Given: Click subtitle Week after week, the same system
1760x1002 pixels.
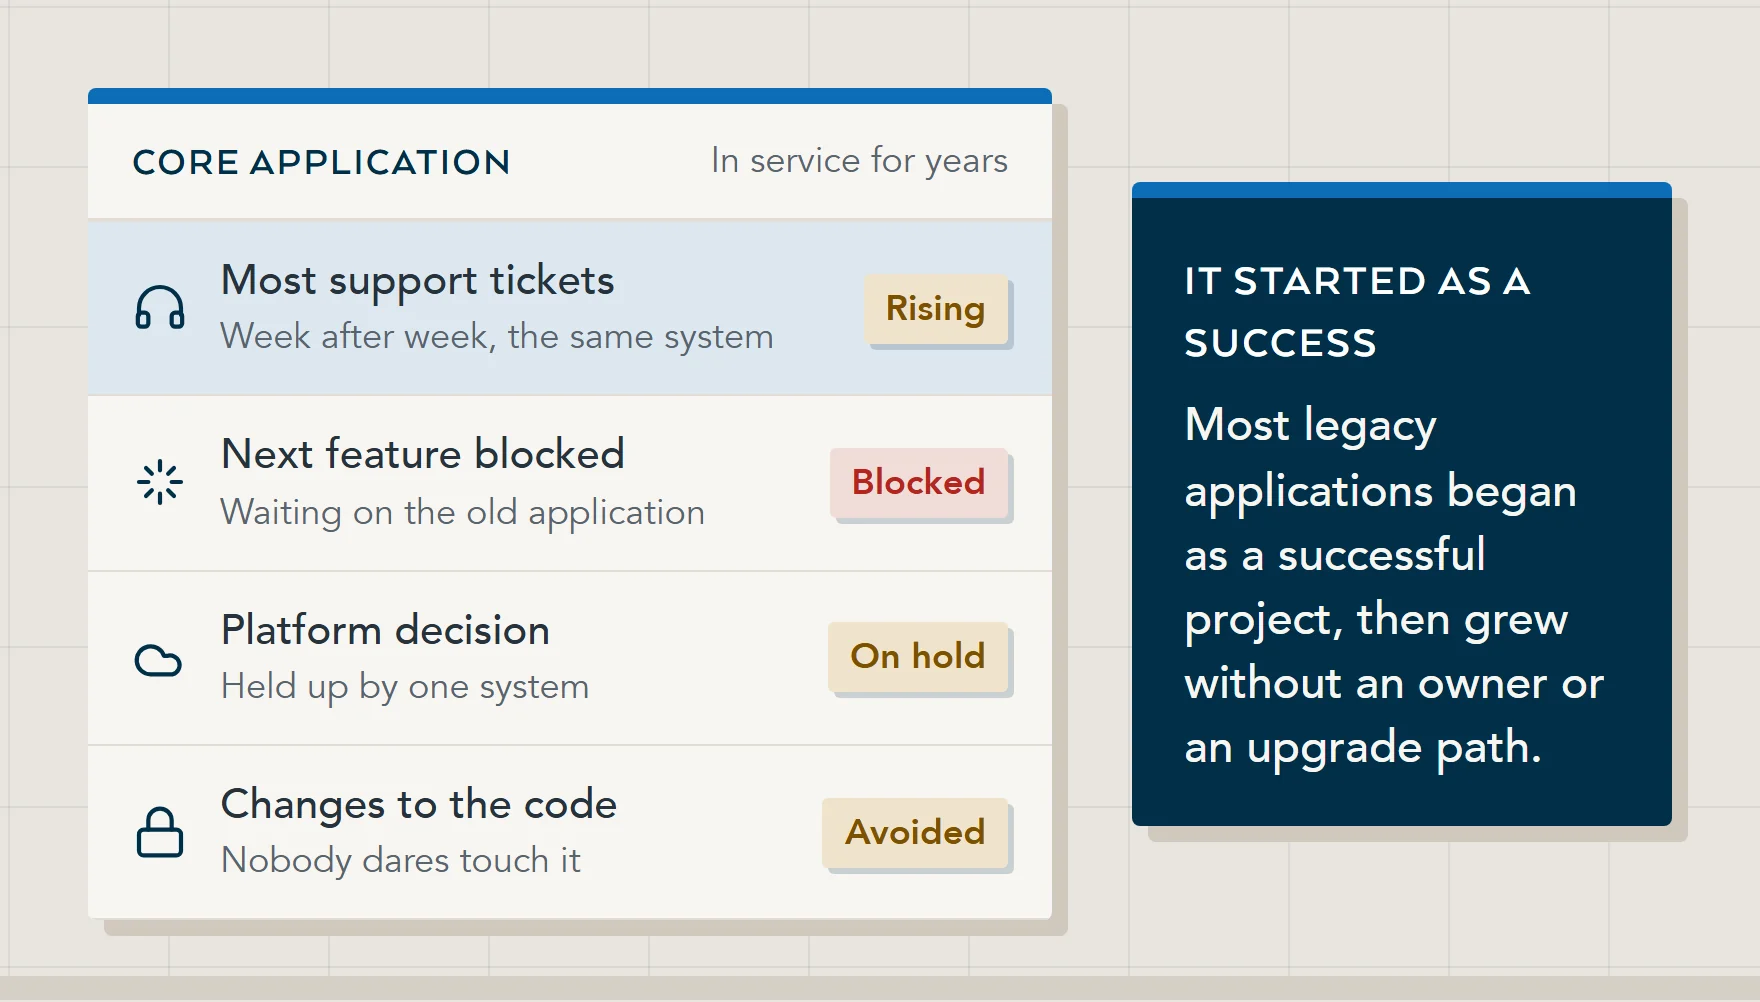Looking at the screenshot, I should click(x=497, y=337).
